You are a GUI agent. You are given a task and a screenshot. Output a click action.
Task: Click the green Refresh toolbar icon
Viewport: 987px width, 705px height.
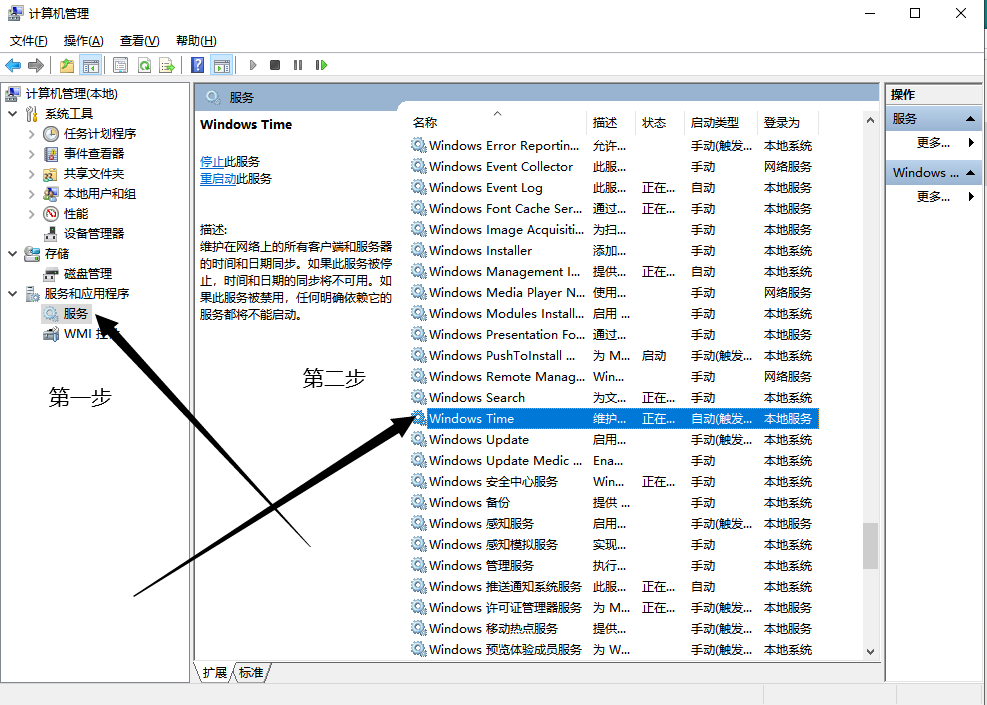(x=144, y=65)
